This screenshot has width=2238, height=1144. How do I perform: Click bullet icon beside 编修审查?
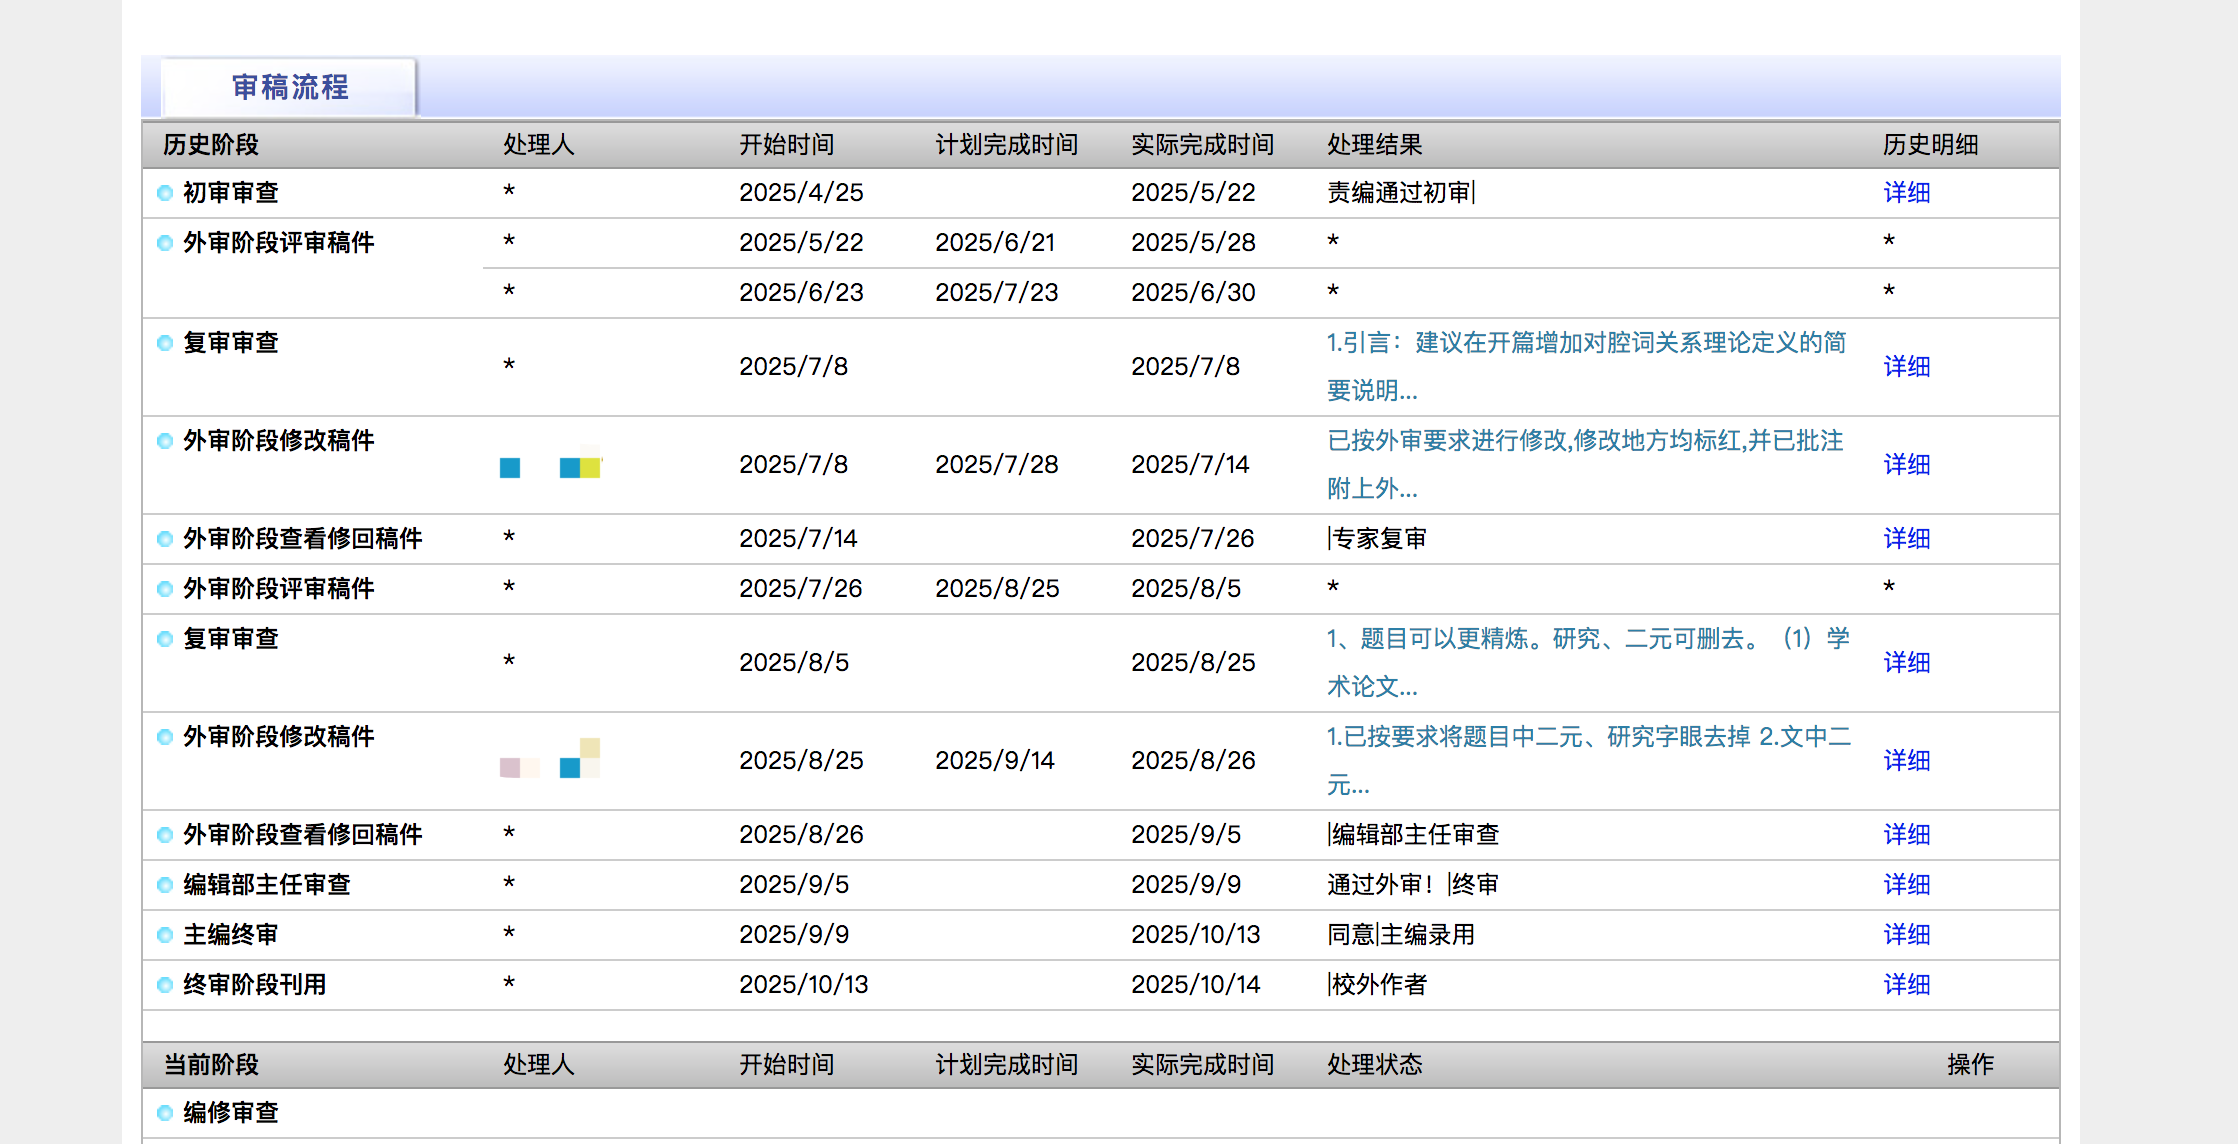165,1113
